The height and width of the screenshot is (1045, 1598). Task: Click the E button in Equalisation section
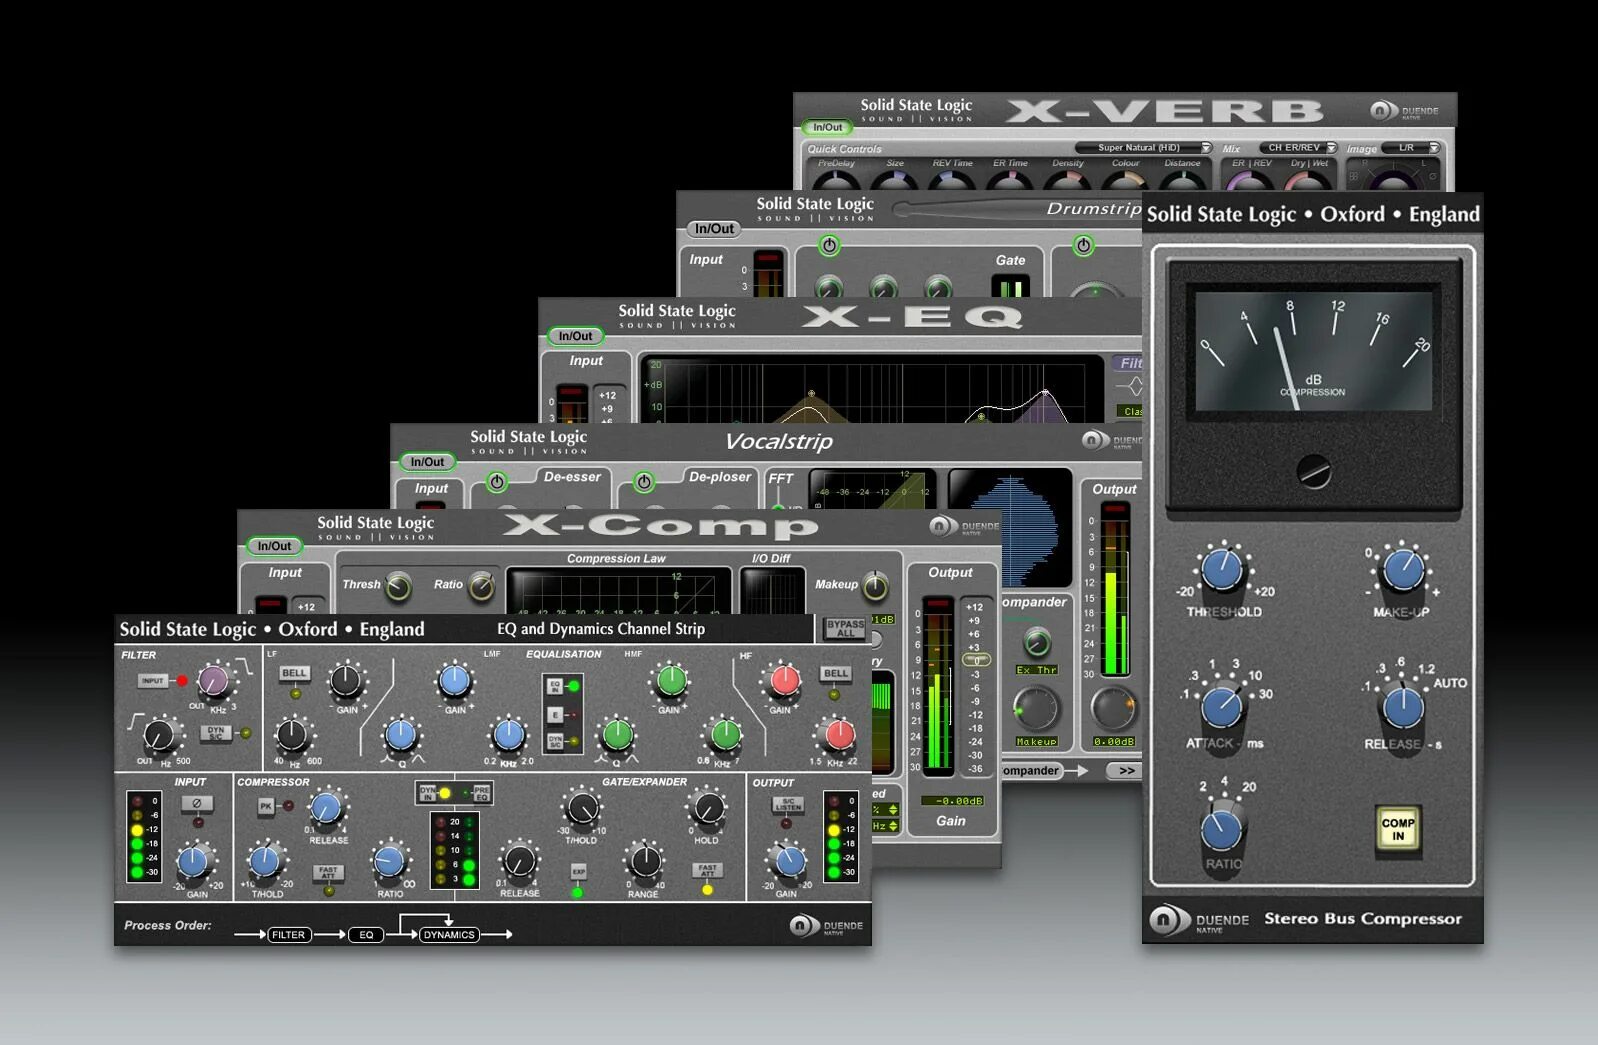[556, 715]
